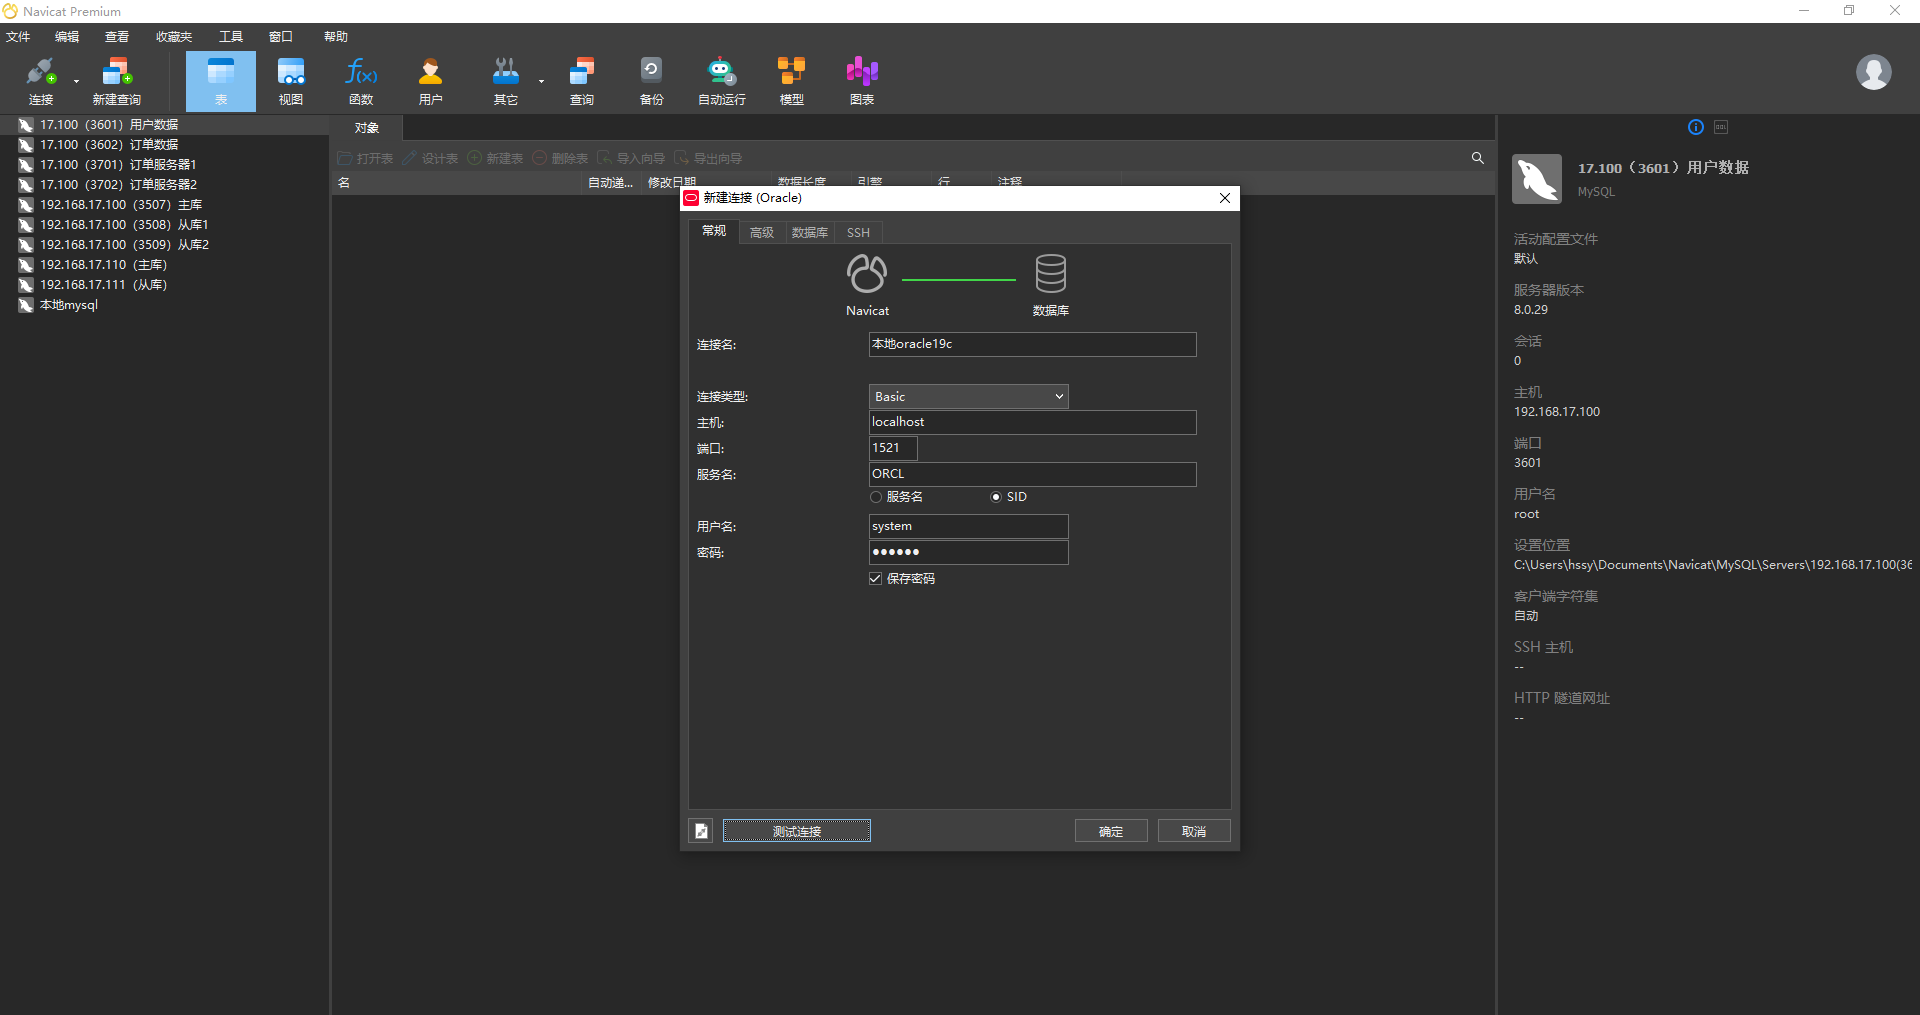The width and height of the screenshot is (1920, 1015).
Task: Click the search magnifier icon in object pane
Action: pyautogui.click(x=1477, y=158)
